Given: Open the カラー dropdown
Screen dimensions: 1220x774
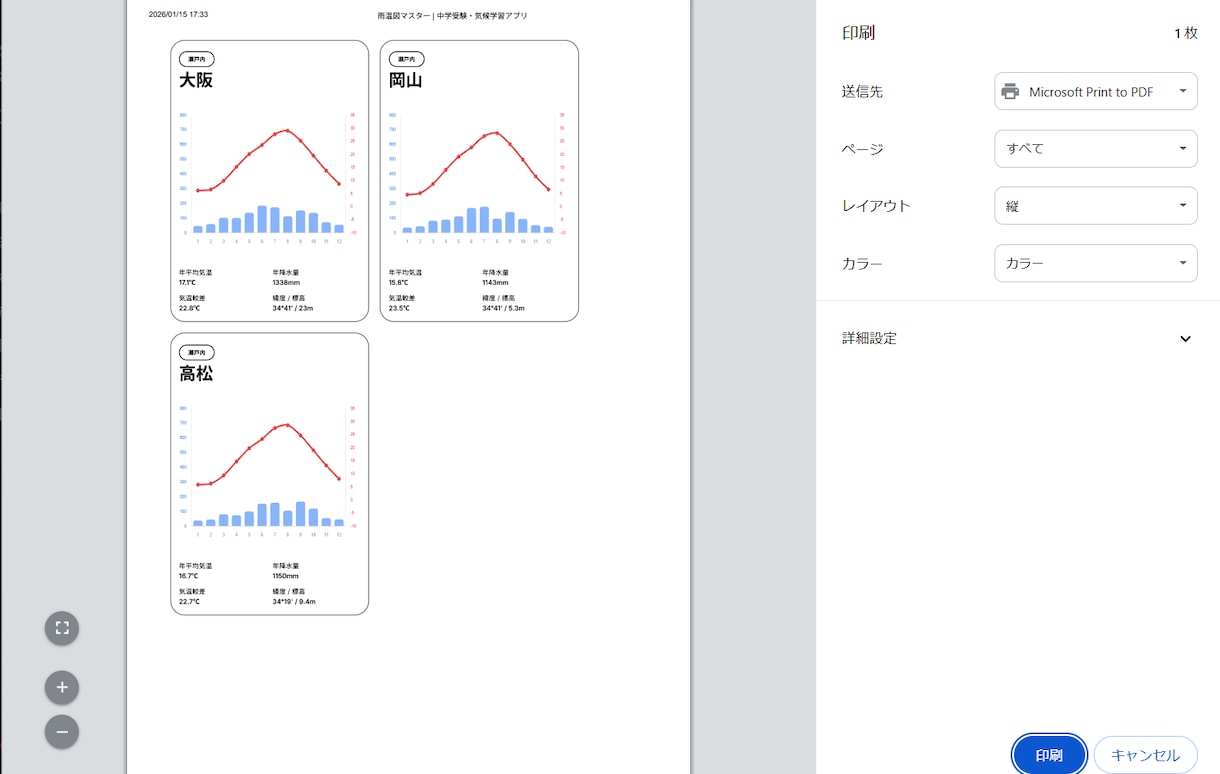Looking at the screenshot, I should (1096, 263).
